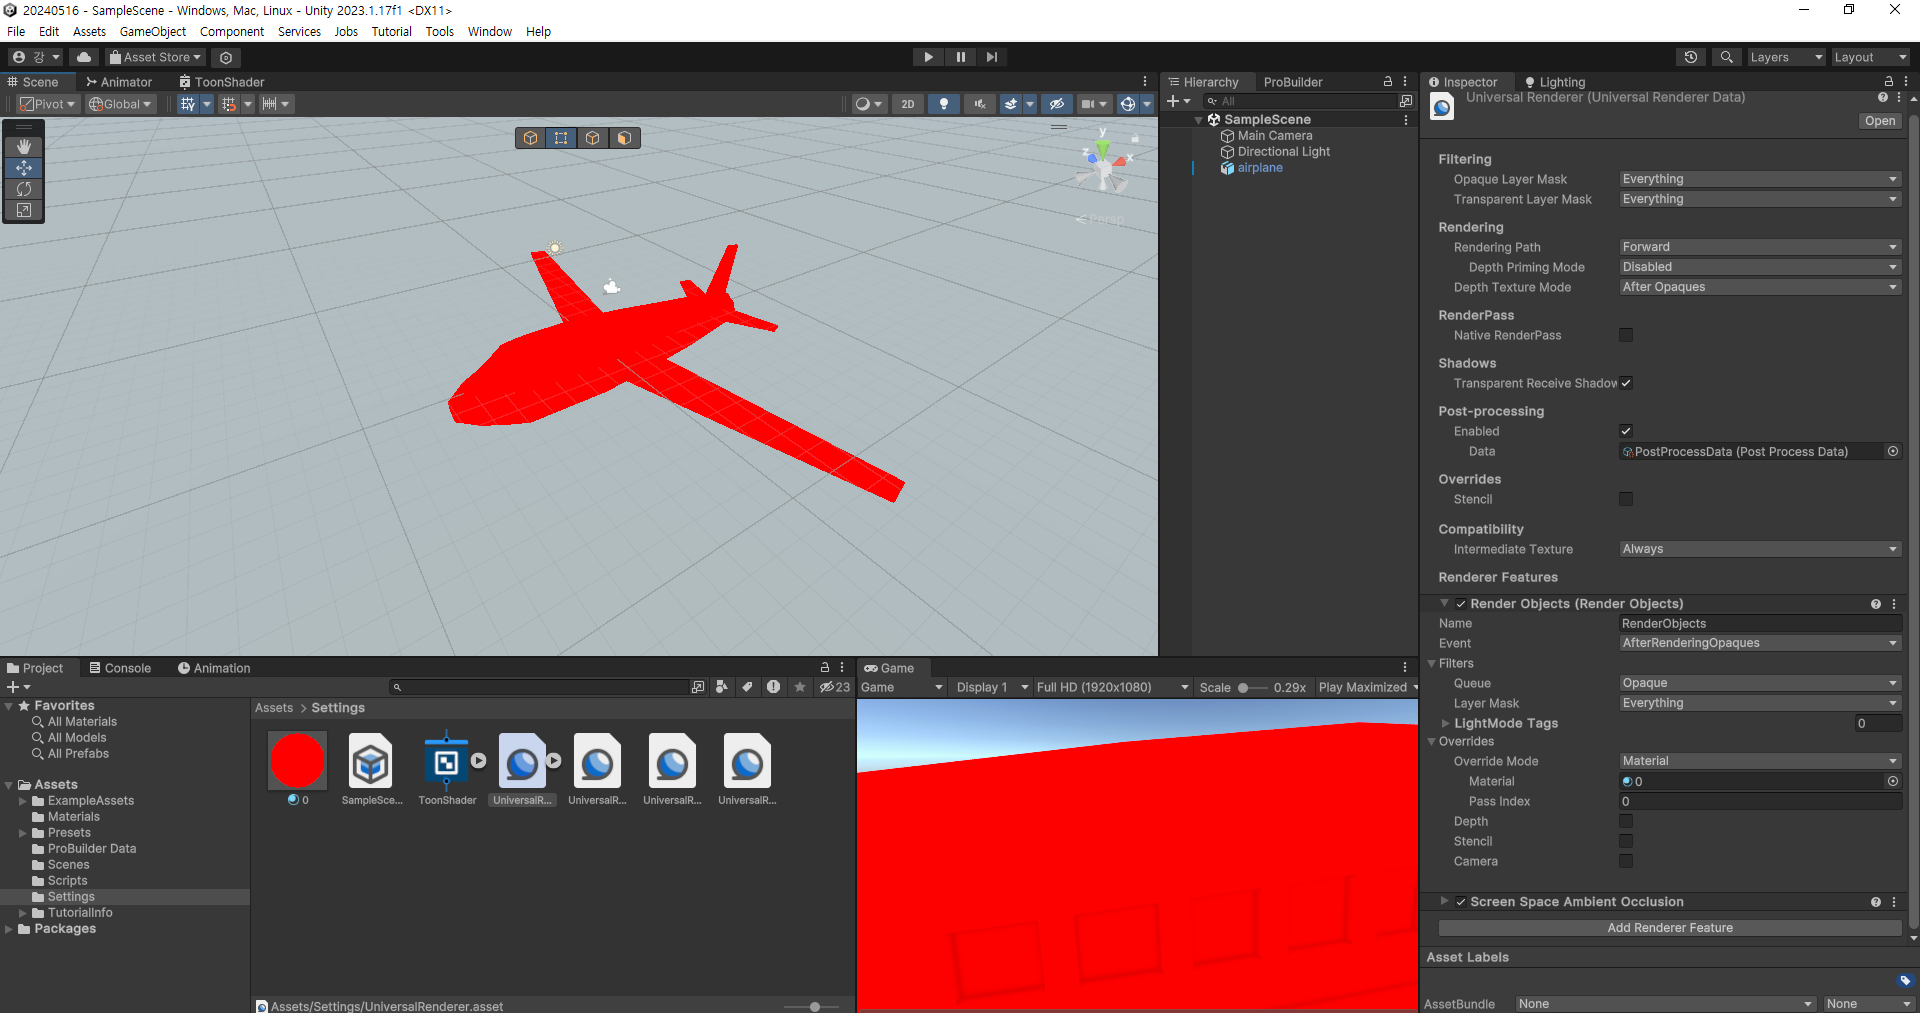Expand LightMode Tags foldout
The image size is (1920, 1013).
click(x=1445, y=723)
